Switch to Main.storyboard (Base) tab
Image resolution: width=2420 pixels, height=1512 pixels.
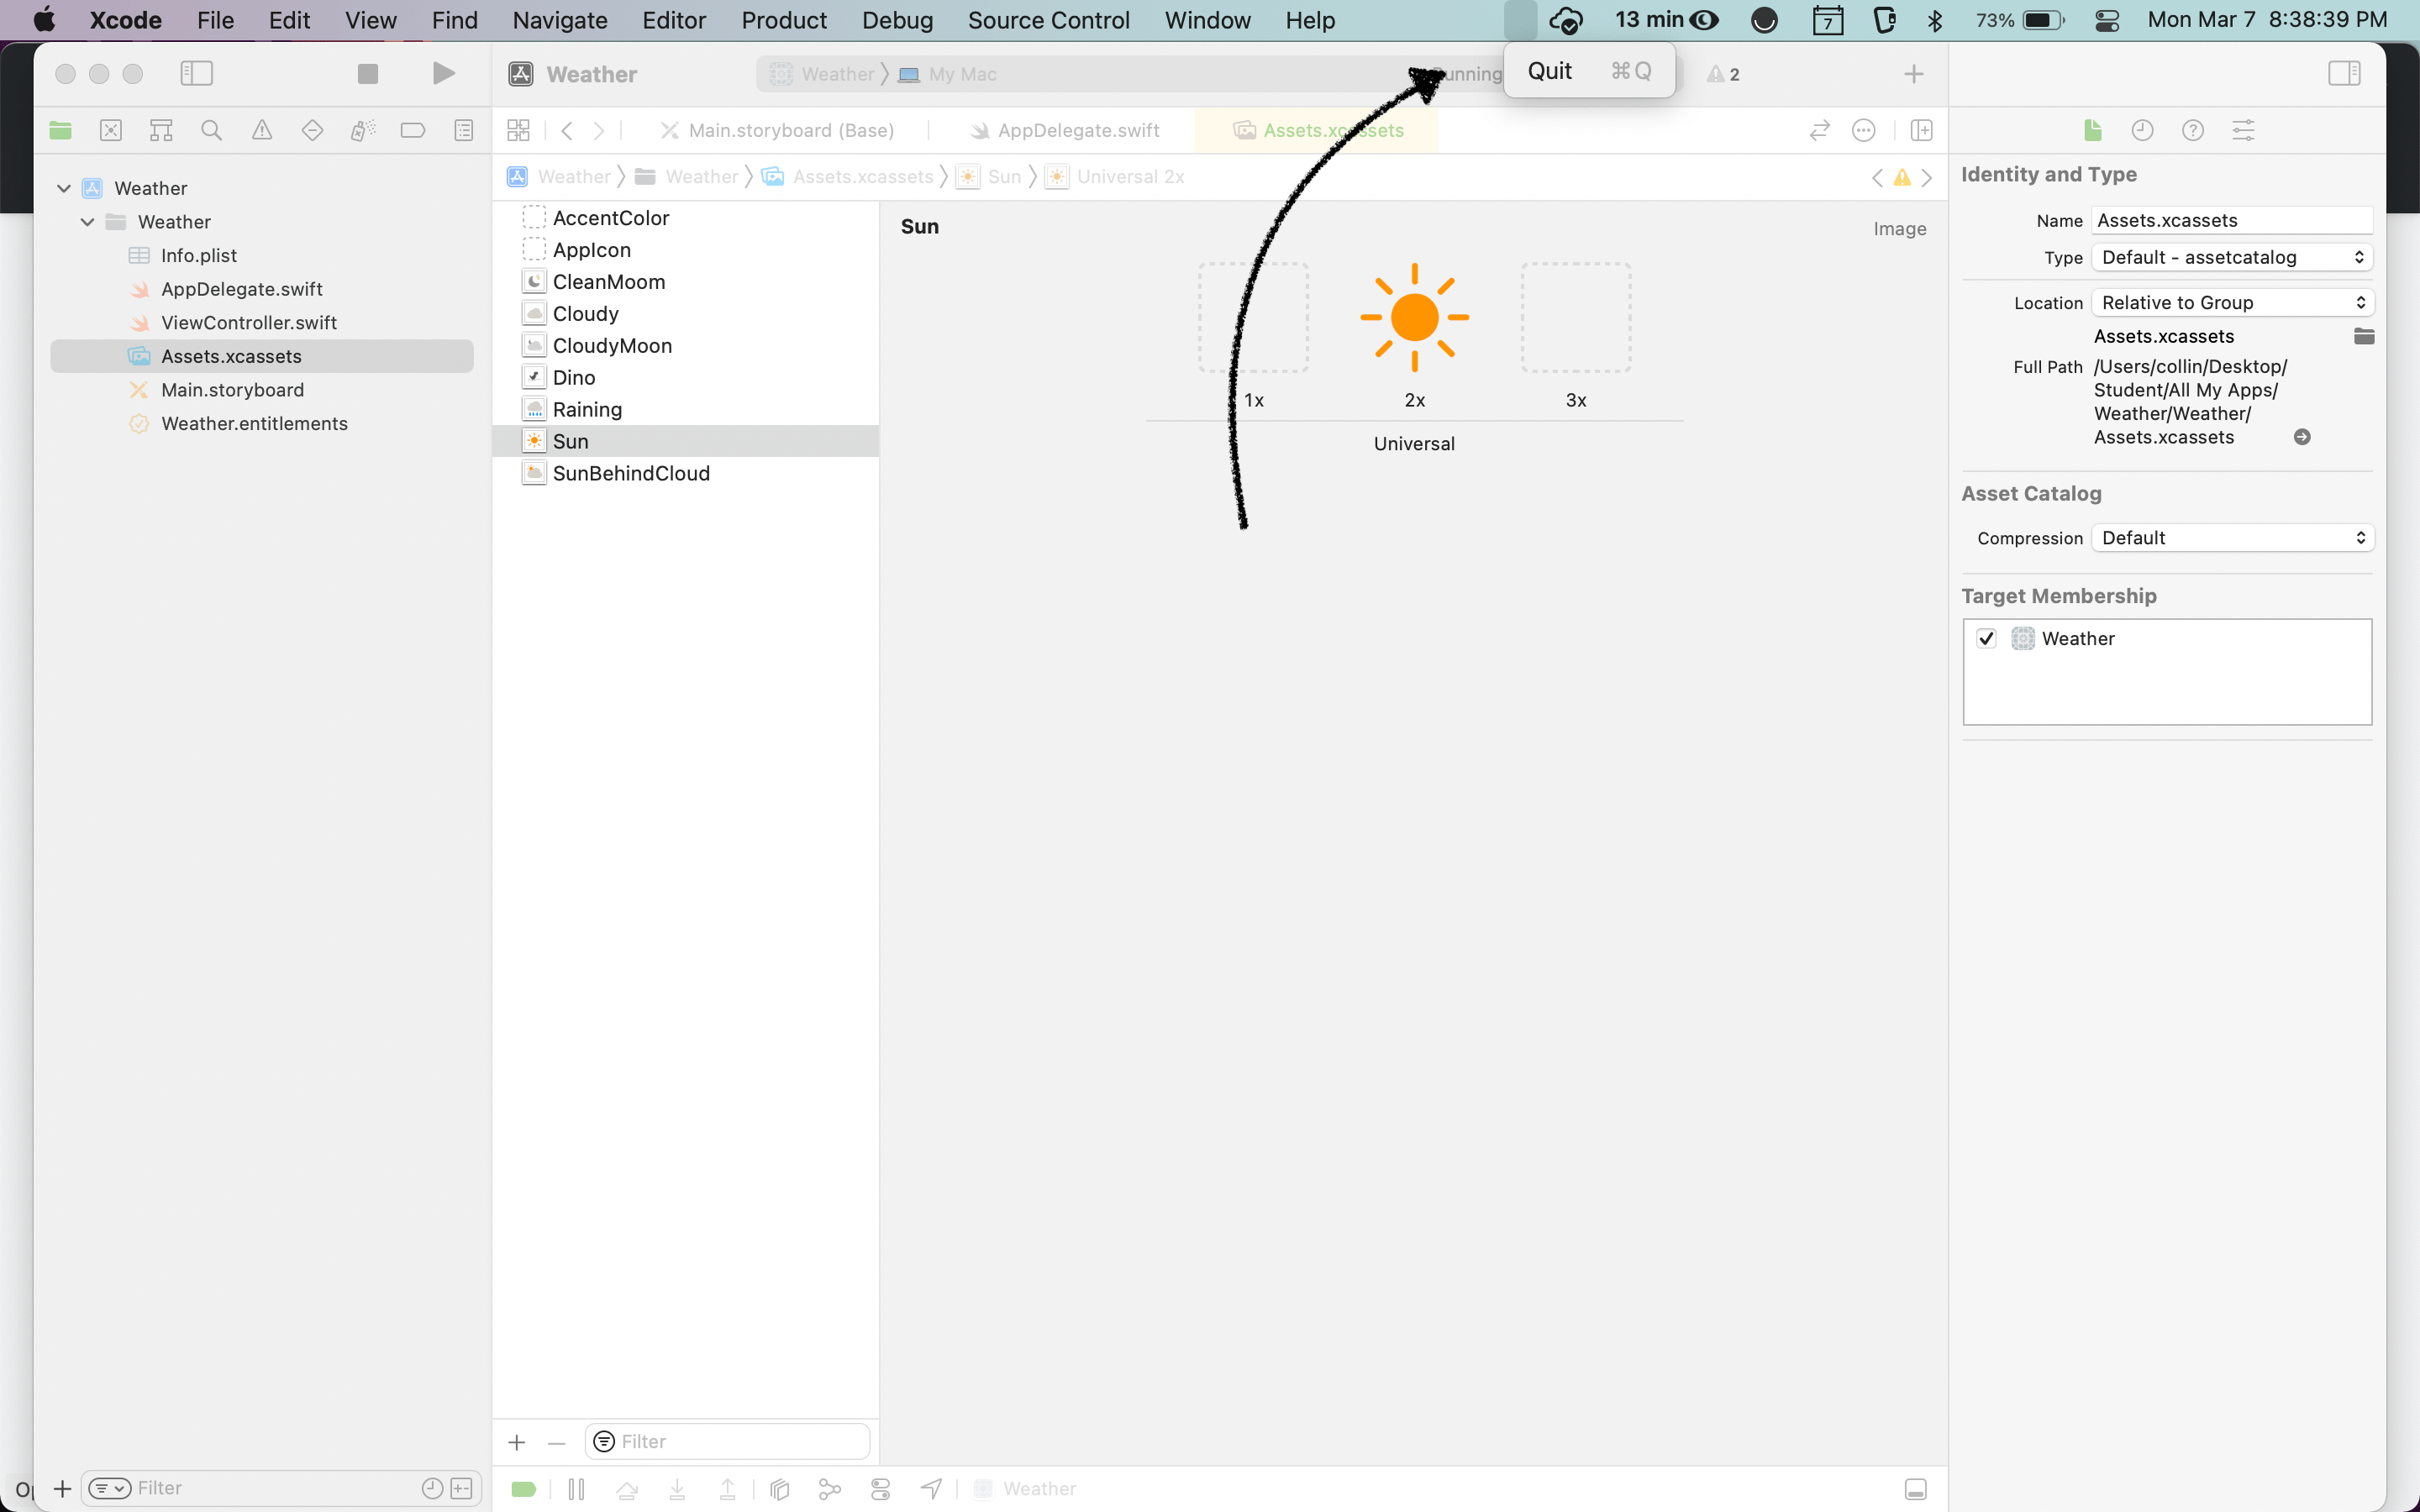coord(777,130)
